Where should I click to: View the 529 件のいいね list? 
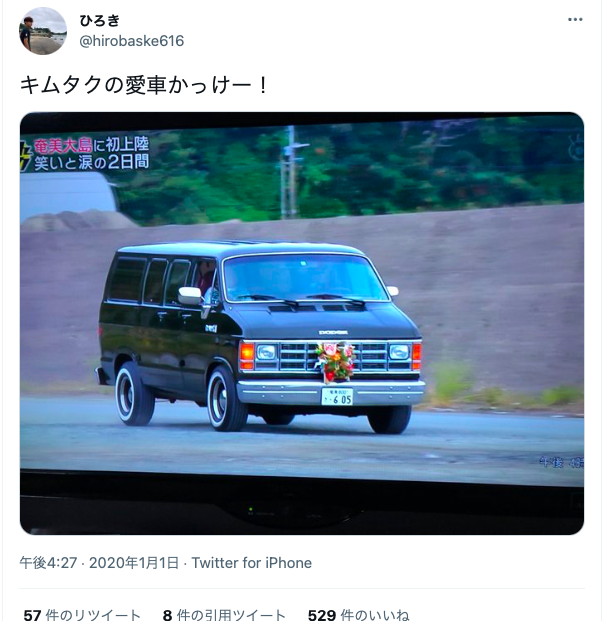pyautogui.click(x=358, y=614)
